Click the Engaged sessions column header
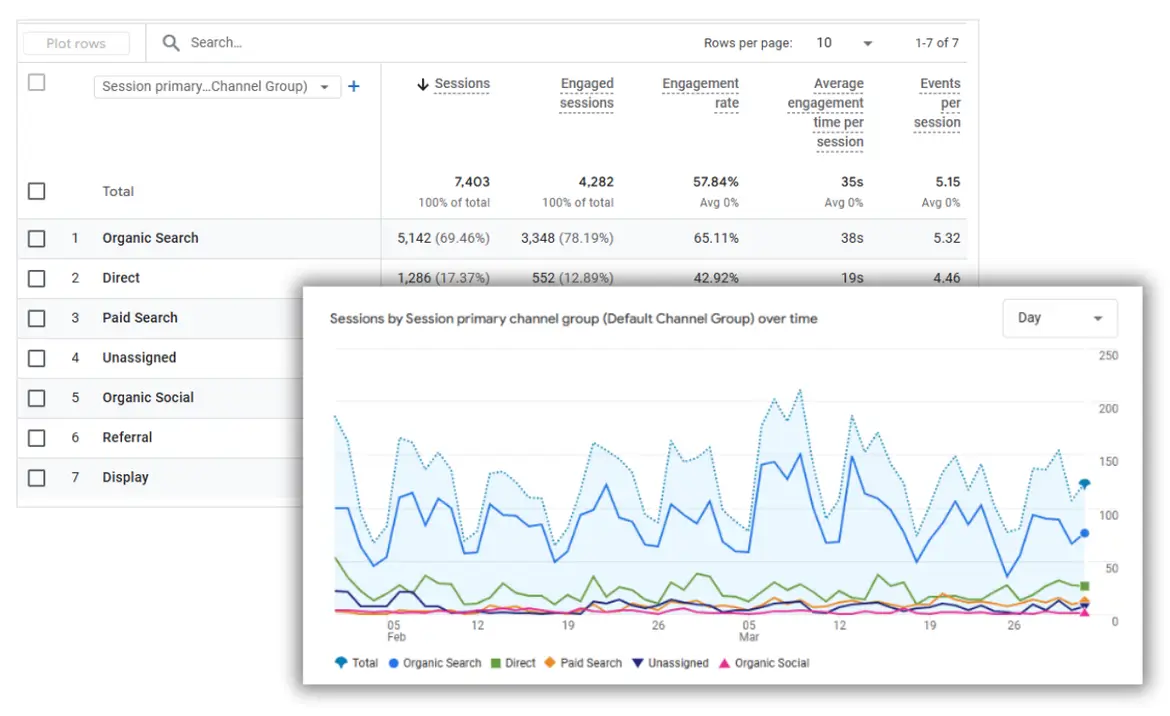 (587, 93)
